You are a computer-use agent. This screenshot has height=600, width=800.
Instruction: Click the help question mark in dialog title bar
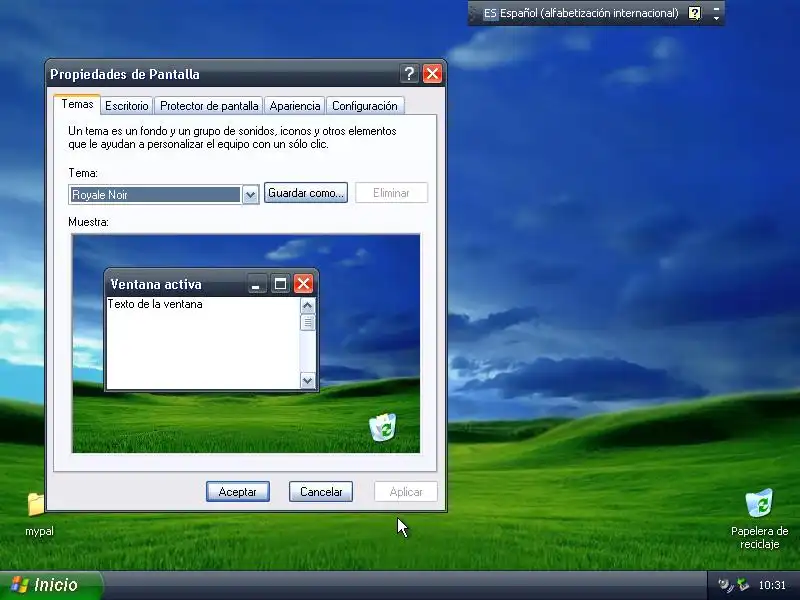(x=409, y=74)
